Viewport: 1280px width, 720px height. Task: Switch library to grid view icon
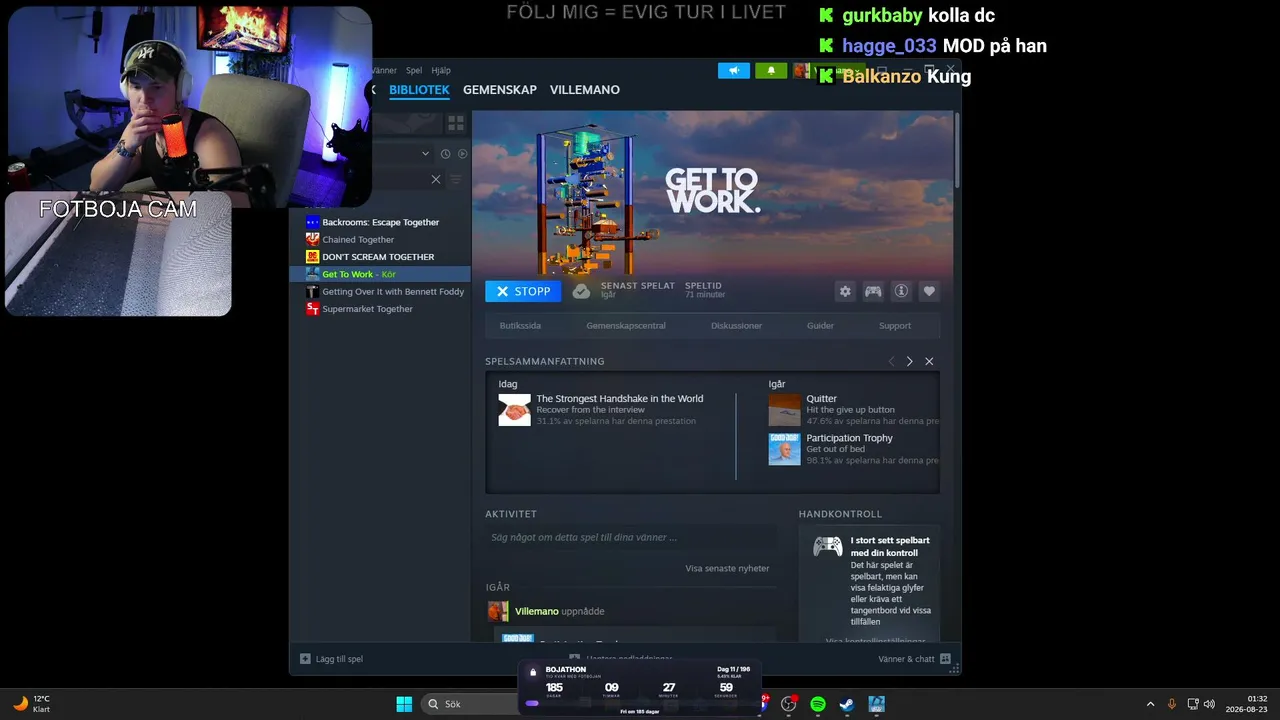click(456, 123)
